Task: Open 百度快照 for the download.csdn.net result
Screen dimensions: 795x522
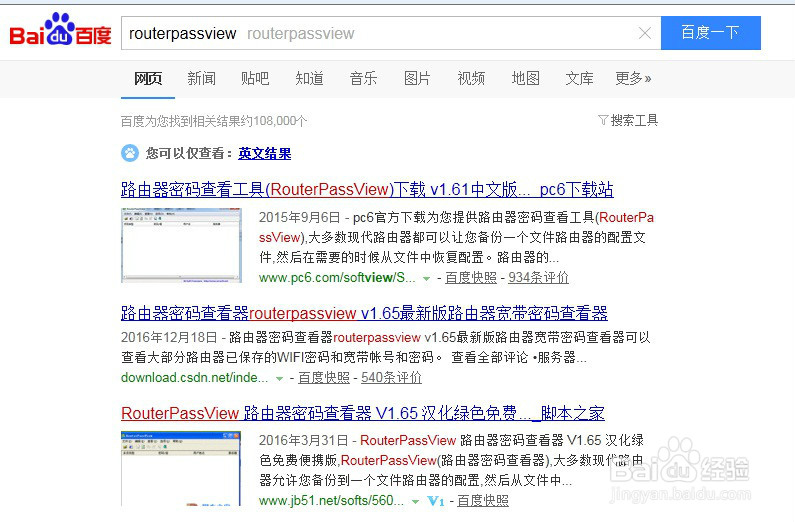Action: click(x=324, y=378)
